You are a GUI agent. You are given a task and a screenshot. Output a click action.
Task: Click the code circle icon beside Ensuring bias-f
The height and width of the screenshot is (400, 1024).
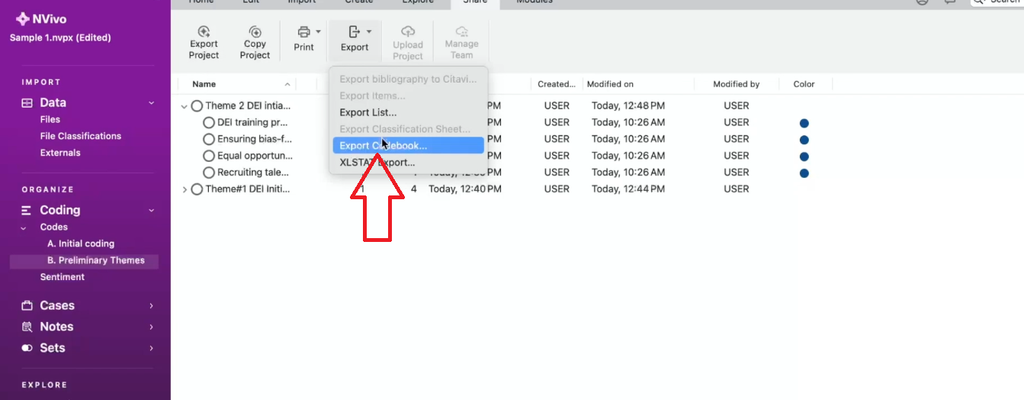pos(209,139)
